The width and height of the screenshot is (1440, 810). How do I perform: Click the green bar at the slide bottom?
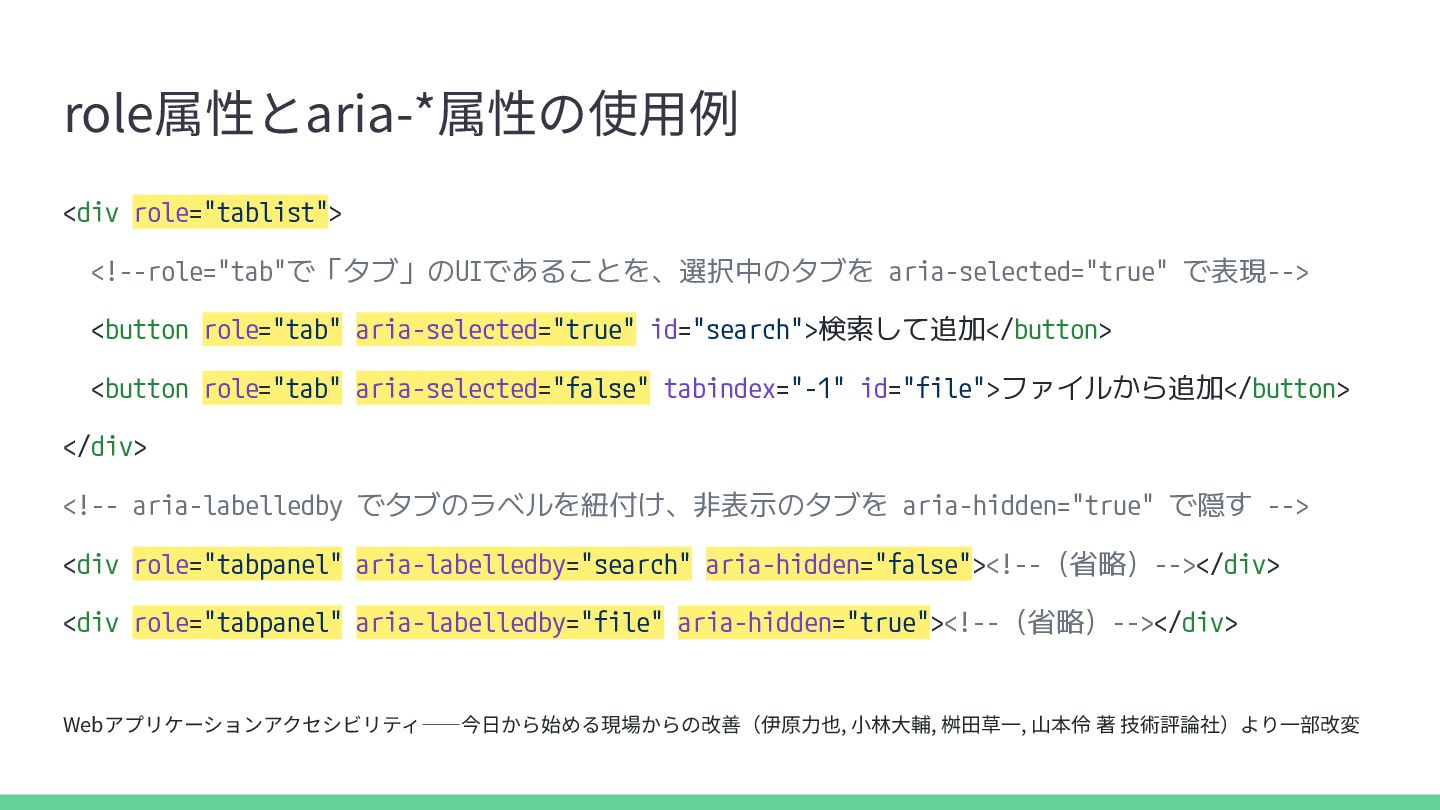pyautogui.click(x=720, y=802)
